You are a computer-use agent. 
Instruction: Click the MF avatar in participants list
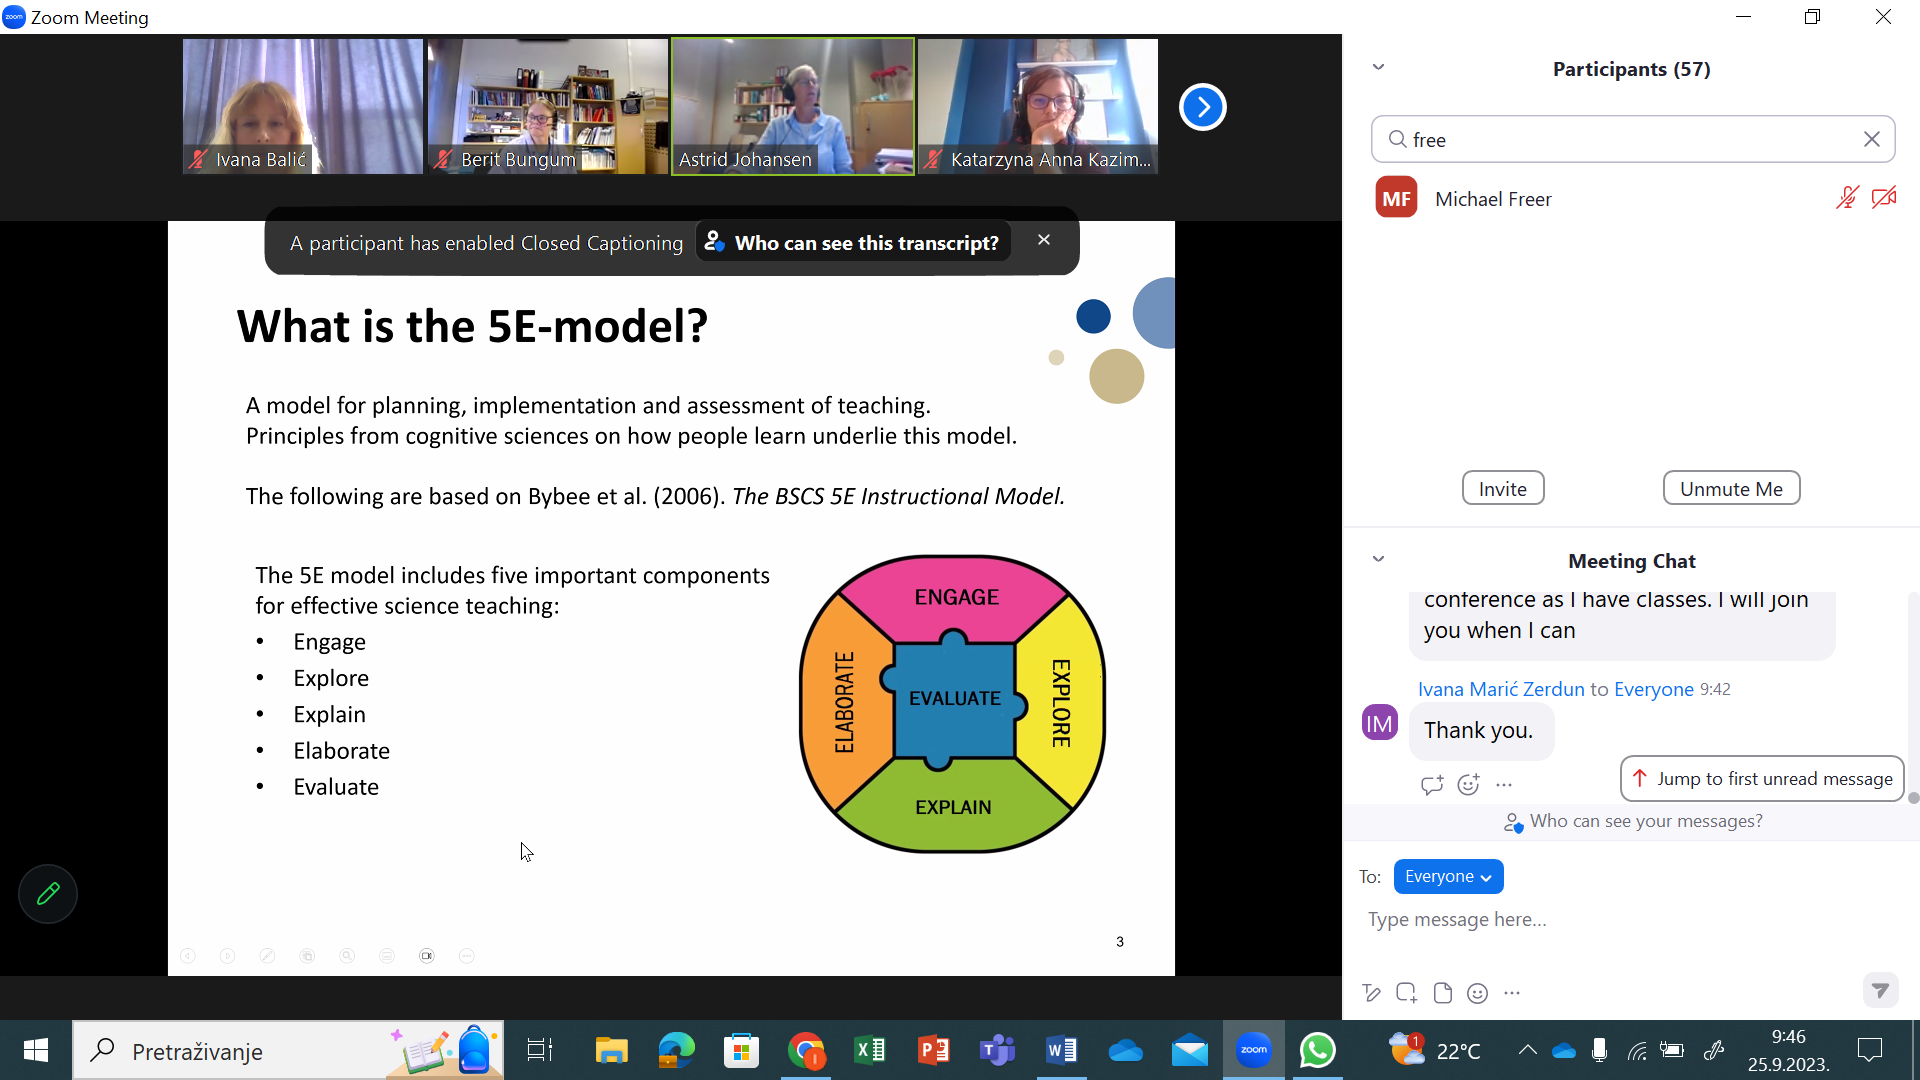coord(1396,198)
